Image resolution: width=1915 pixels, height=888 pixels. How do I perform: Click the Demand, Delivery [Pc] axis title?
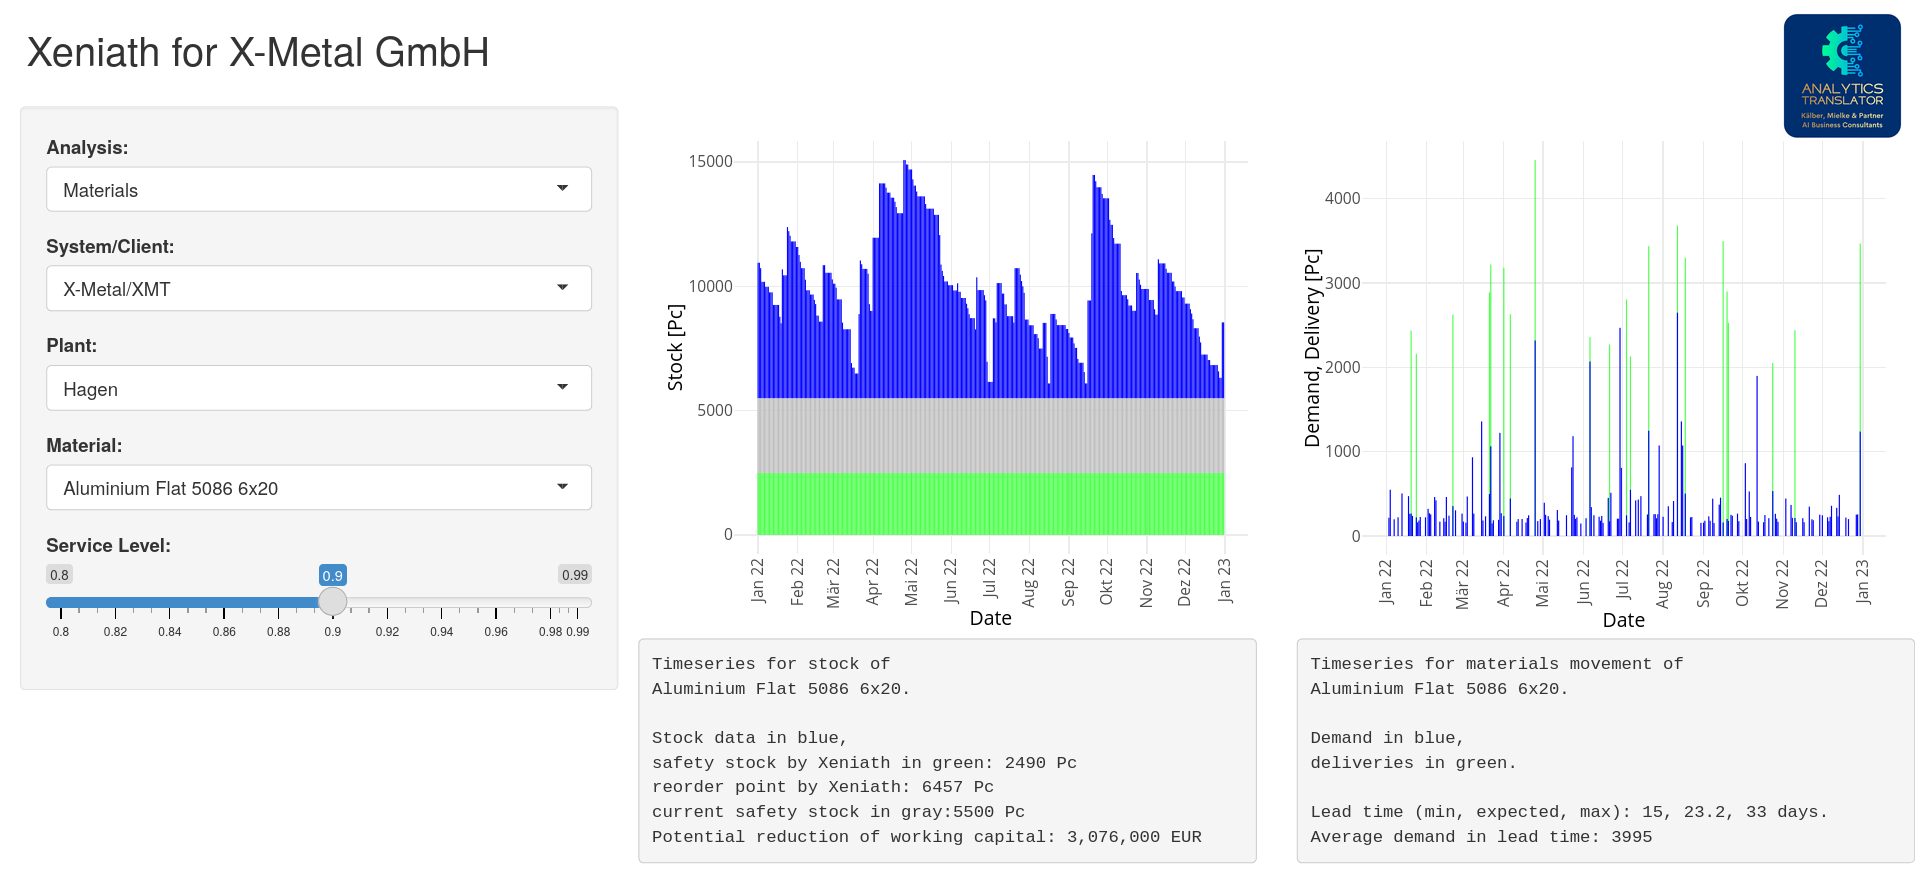tap(1312, 348)
